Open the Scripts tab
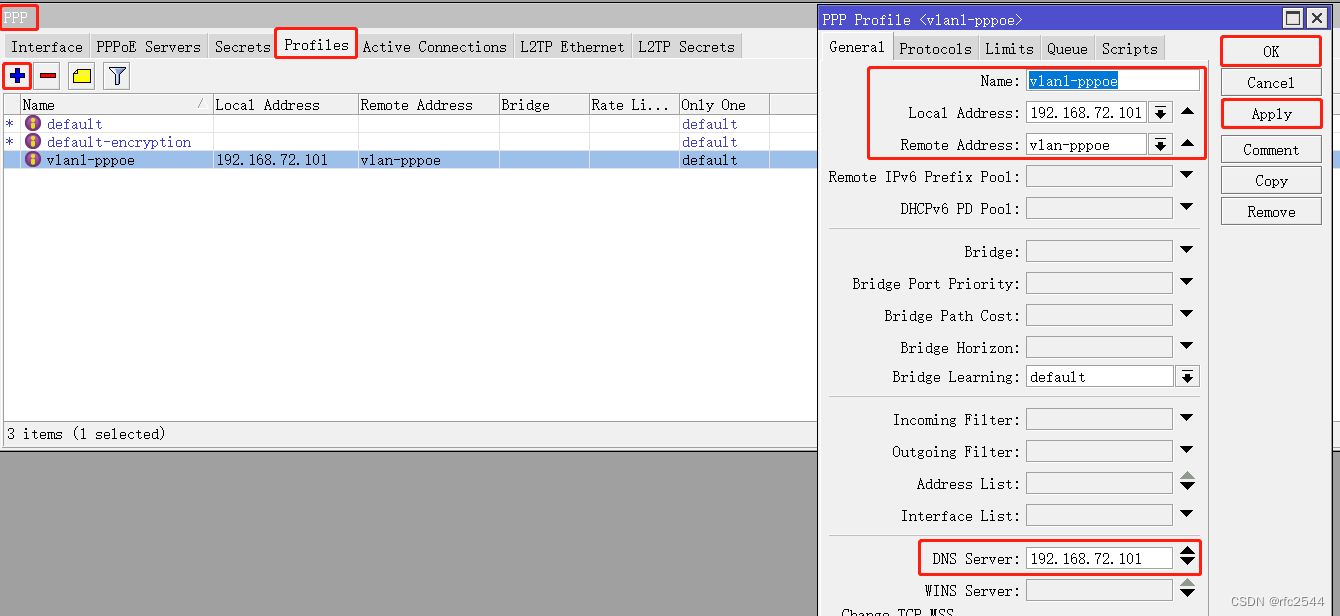Screen dimensions: 1340x616 click(1129, 47)
